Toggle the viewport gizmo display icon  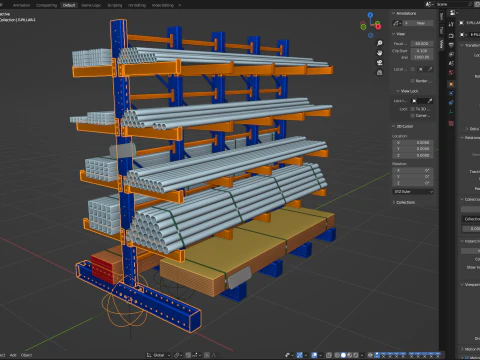(x=300, y=355)
